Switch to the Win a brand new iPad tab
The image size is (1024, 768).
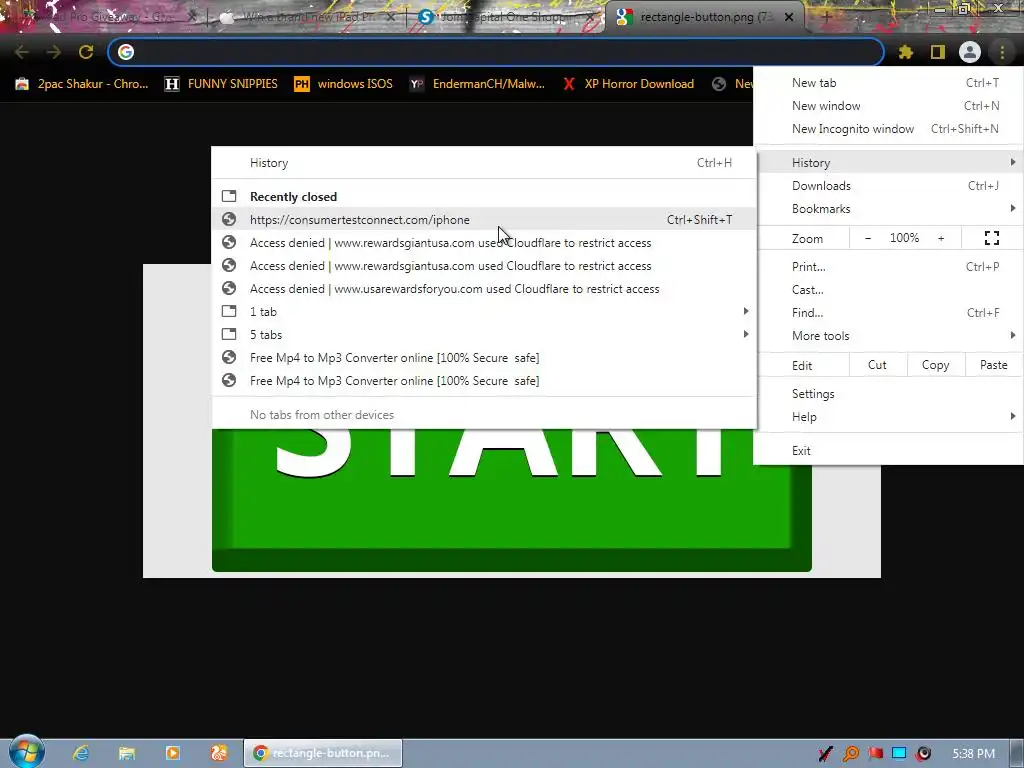(x=307, y=17)
